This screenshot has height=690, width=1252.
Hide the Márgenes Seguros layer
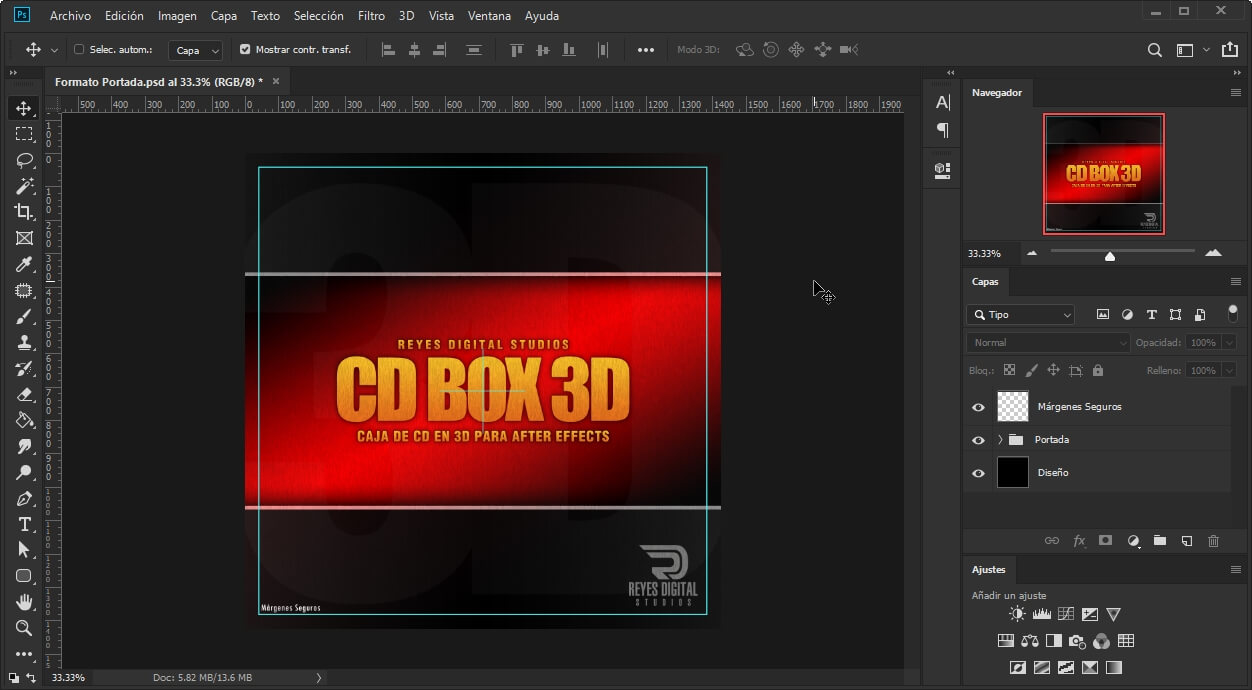coord(978,407)
